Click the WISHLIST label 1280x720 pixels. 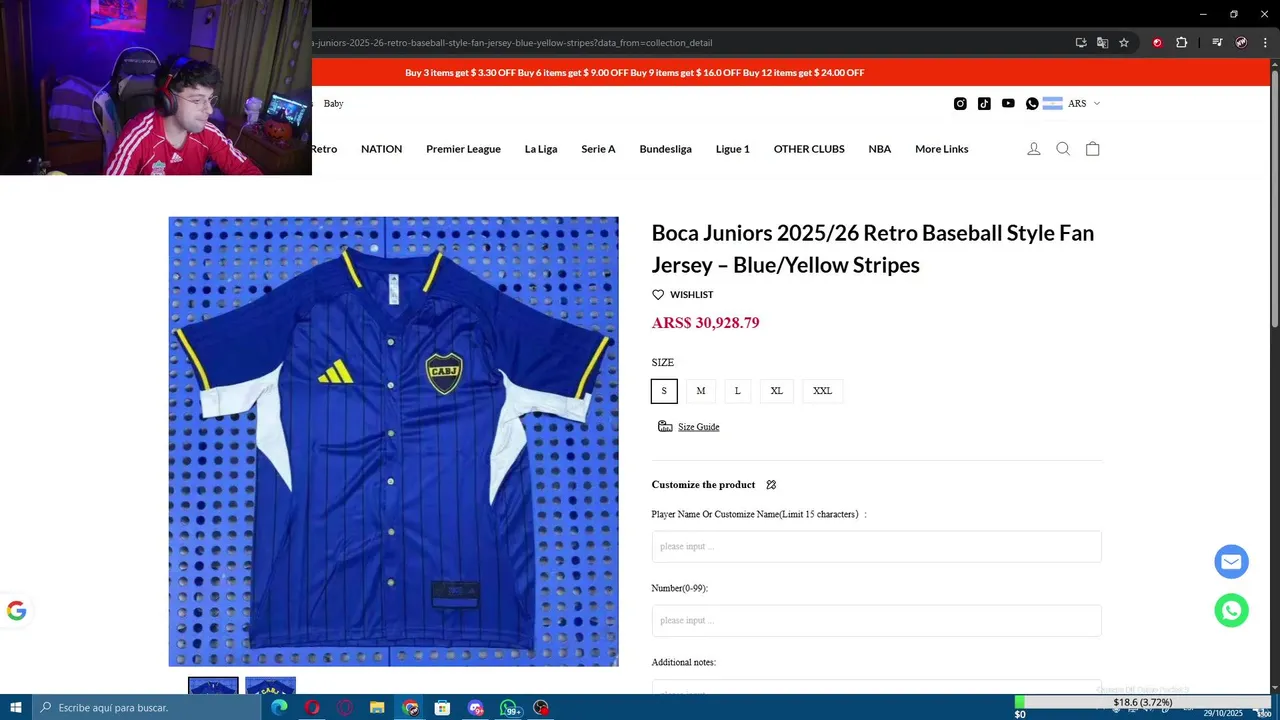[x=692, y=295]
